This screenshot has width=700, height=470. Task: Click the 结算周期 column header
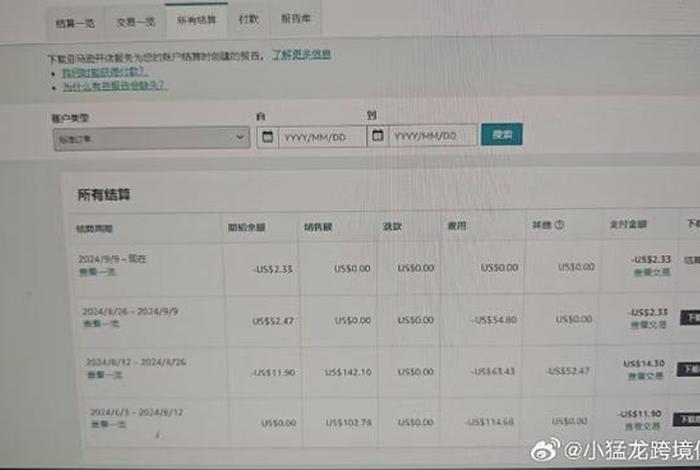tap(95, 229)
